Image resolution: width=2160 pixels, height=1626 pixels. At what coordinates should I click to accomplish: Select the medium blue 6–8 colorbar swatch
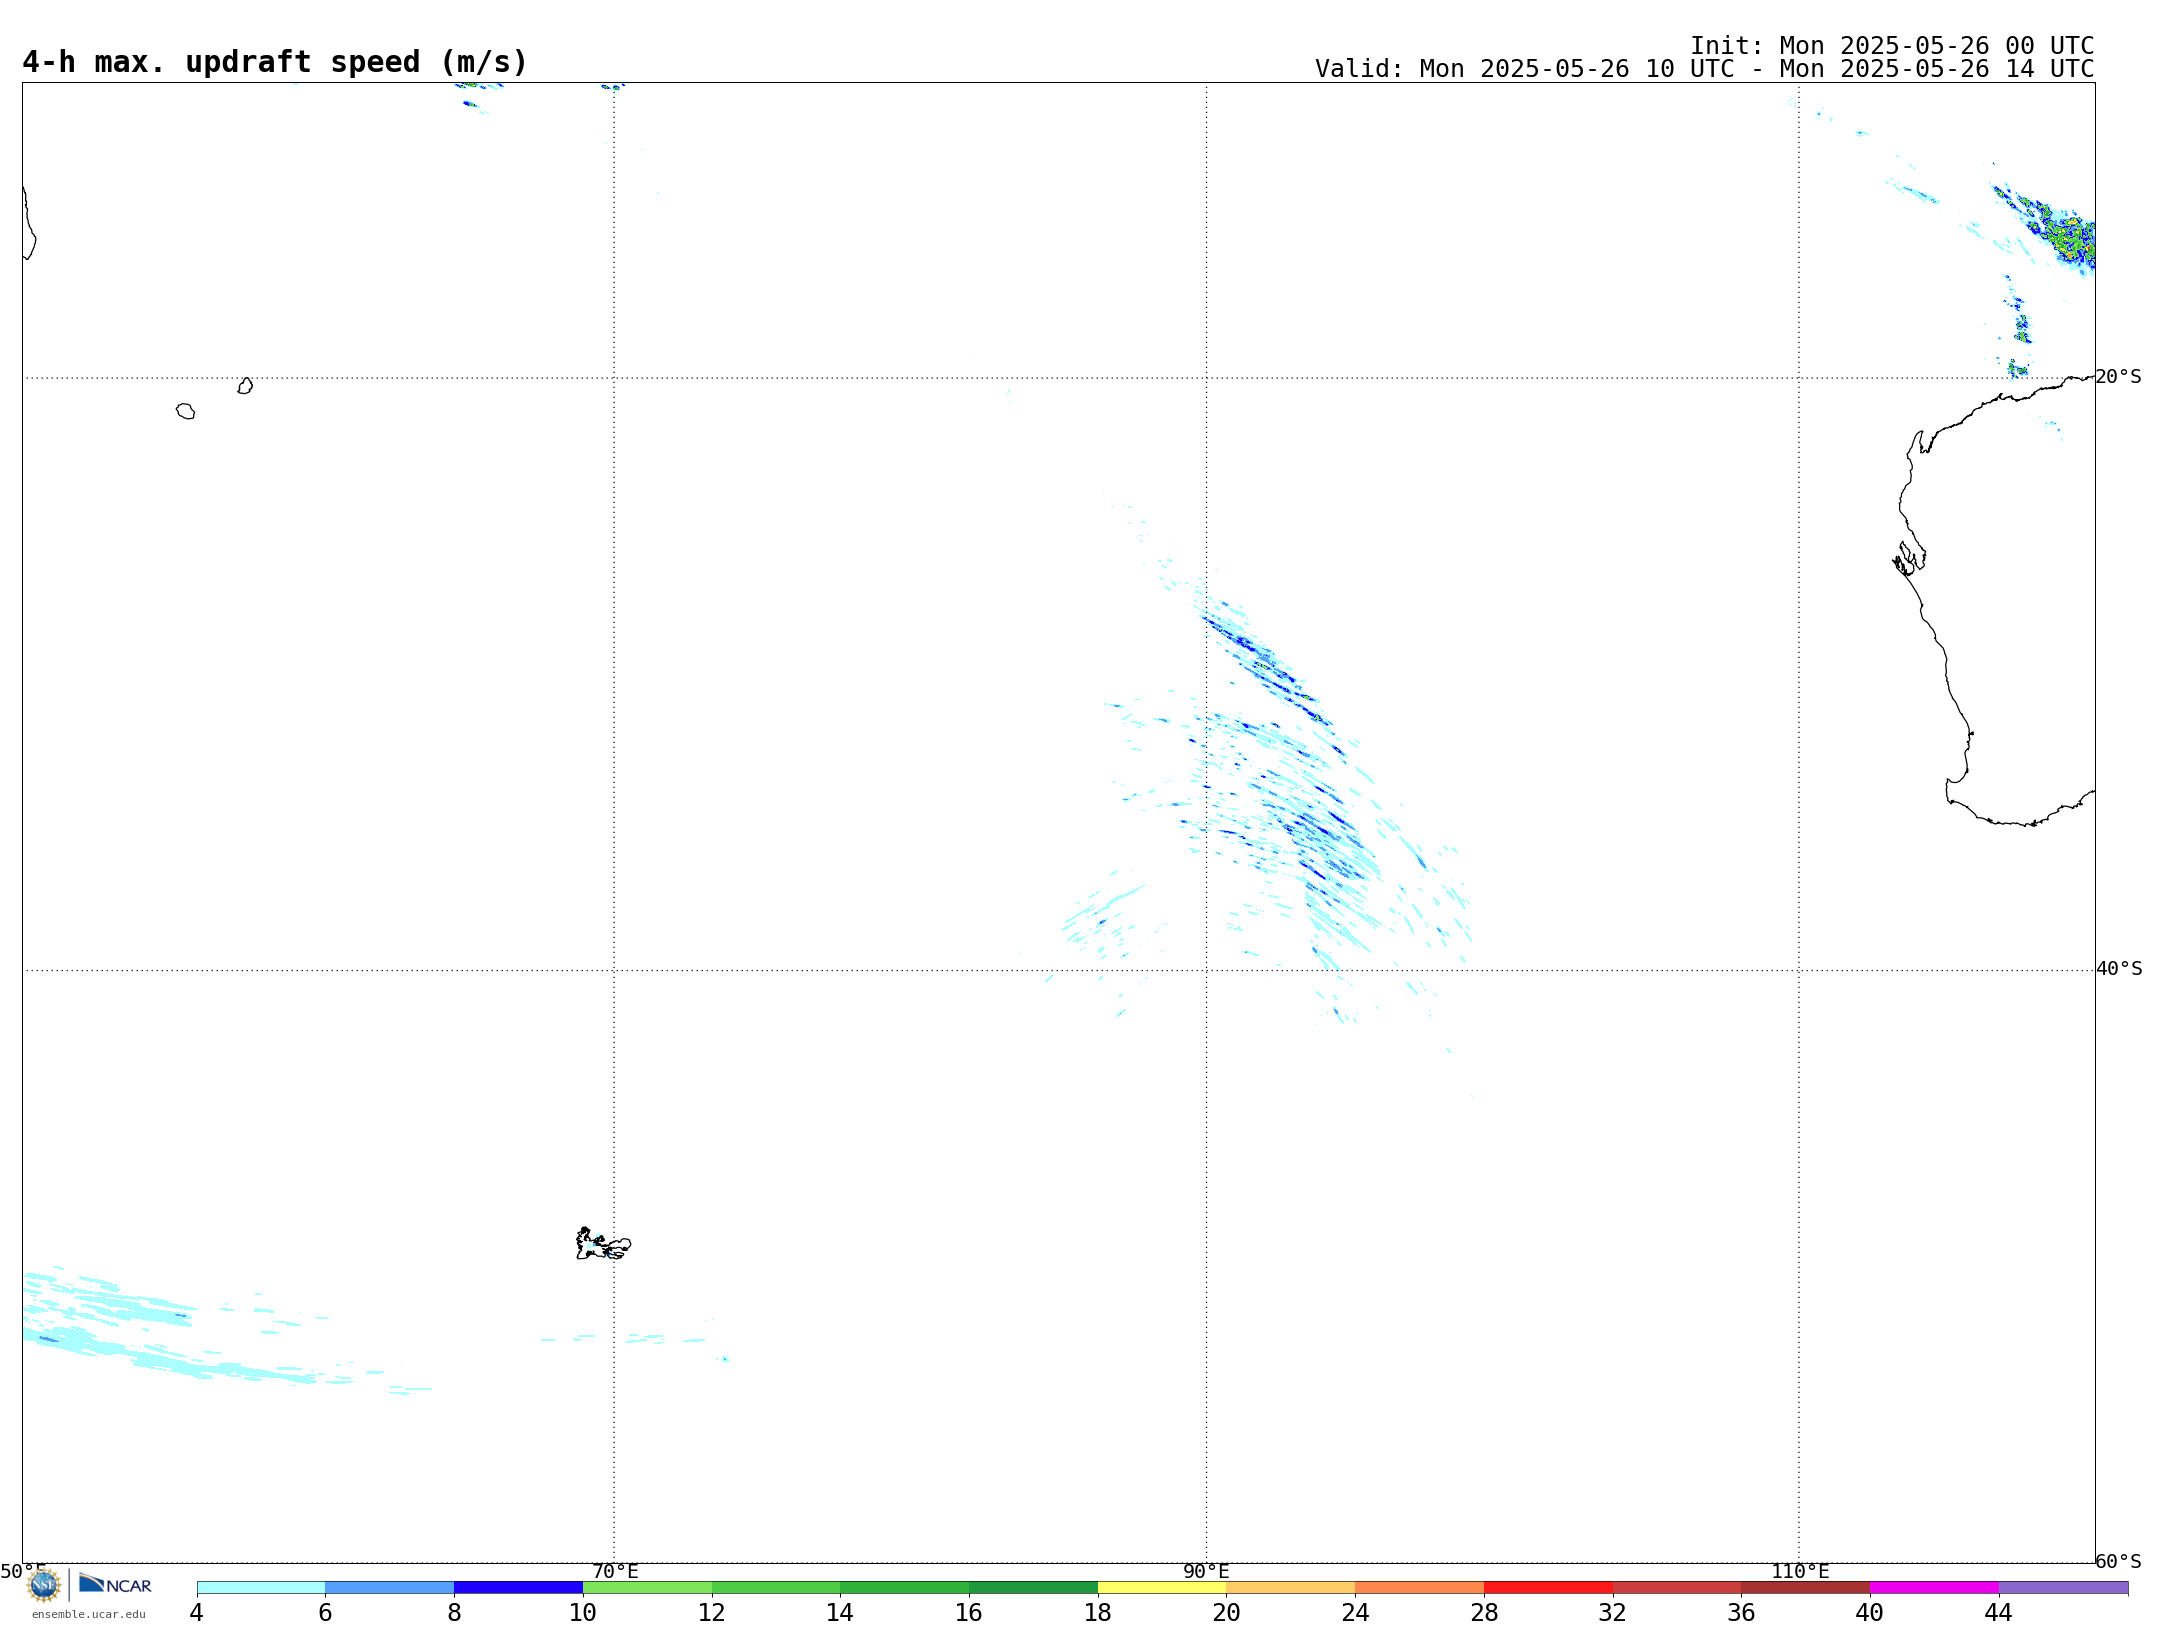click(390, 1588)
